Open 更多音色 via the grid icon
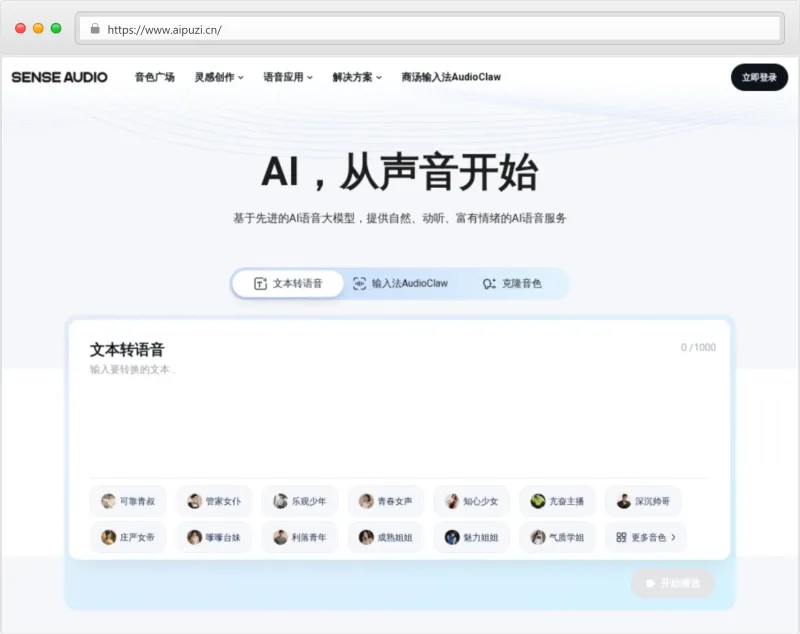The image size is (800, 634). [620, 537]
